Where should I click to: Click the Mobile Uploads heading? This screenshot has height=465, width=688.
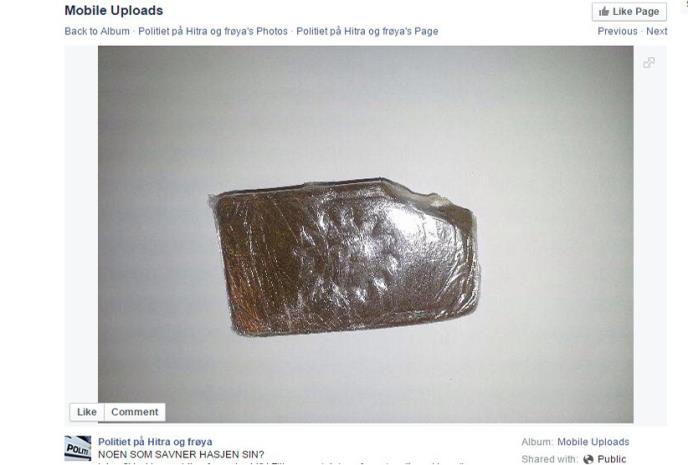114,11
